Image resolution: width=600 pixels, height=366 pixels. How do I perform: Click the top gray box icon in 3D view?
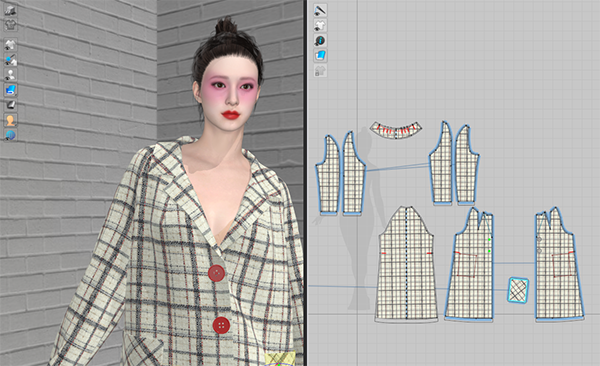pos(11,10)
